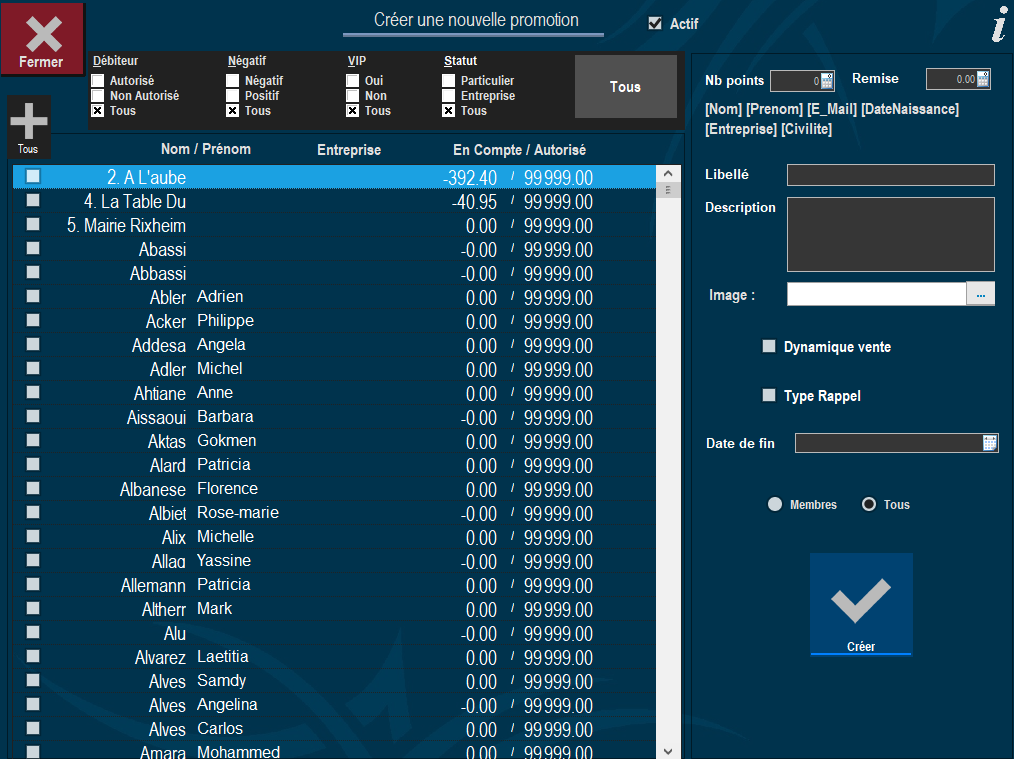Viewport: 1014px width, 759px height.
Task: Check the Type Rappel option
Action: tap(769, 395)
